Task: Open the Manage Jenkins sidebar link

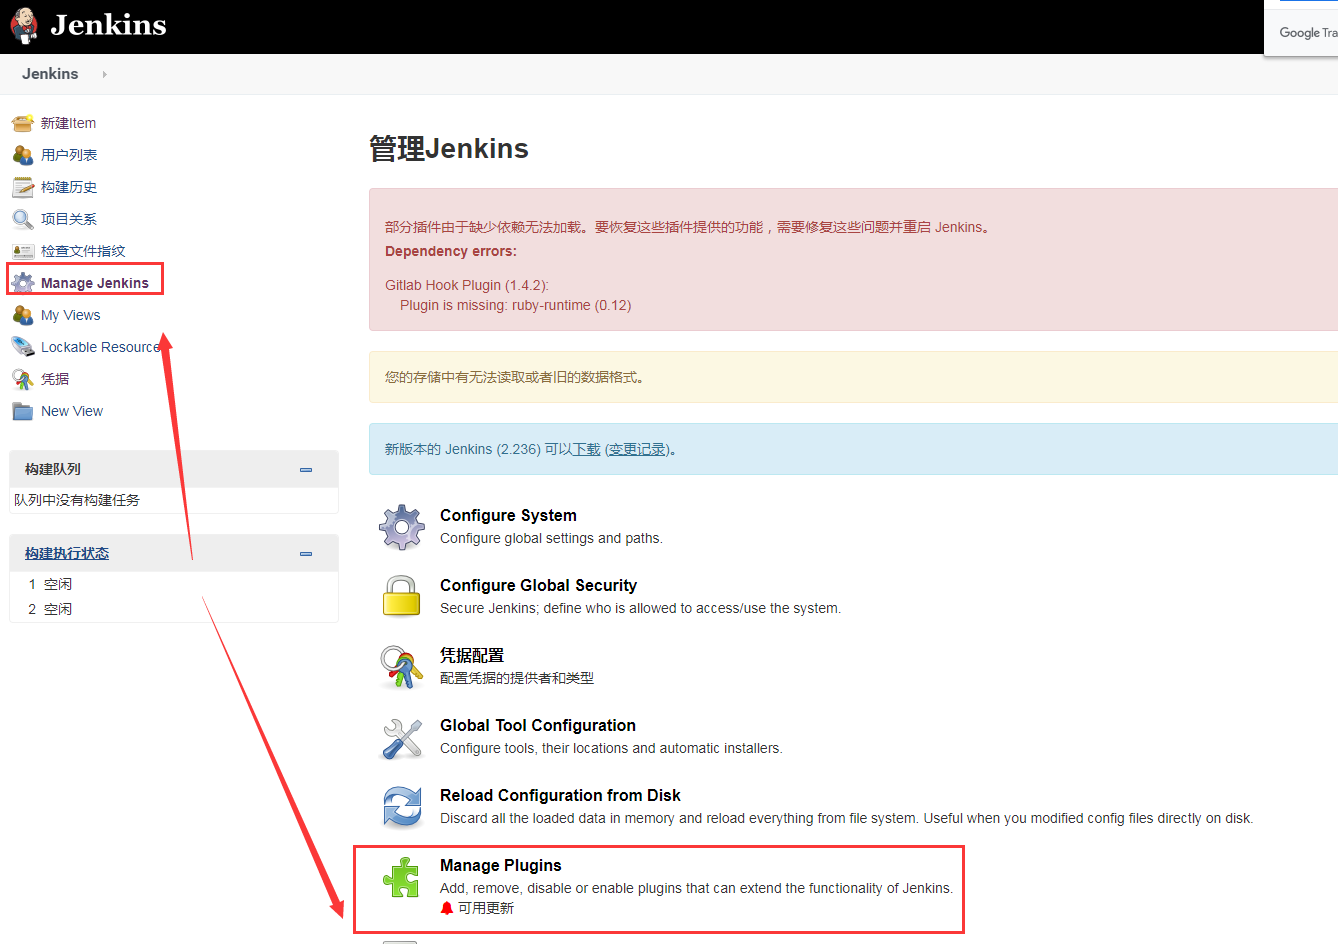Action: click(95, 283)
